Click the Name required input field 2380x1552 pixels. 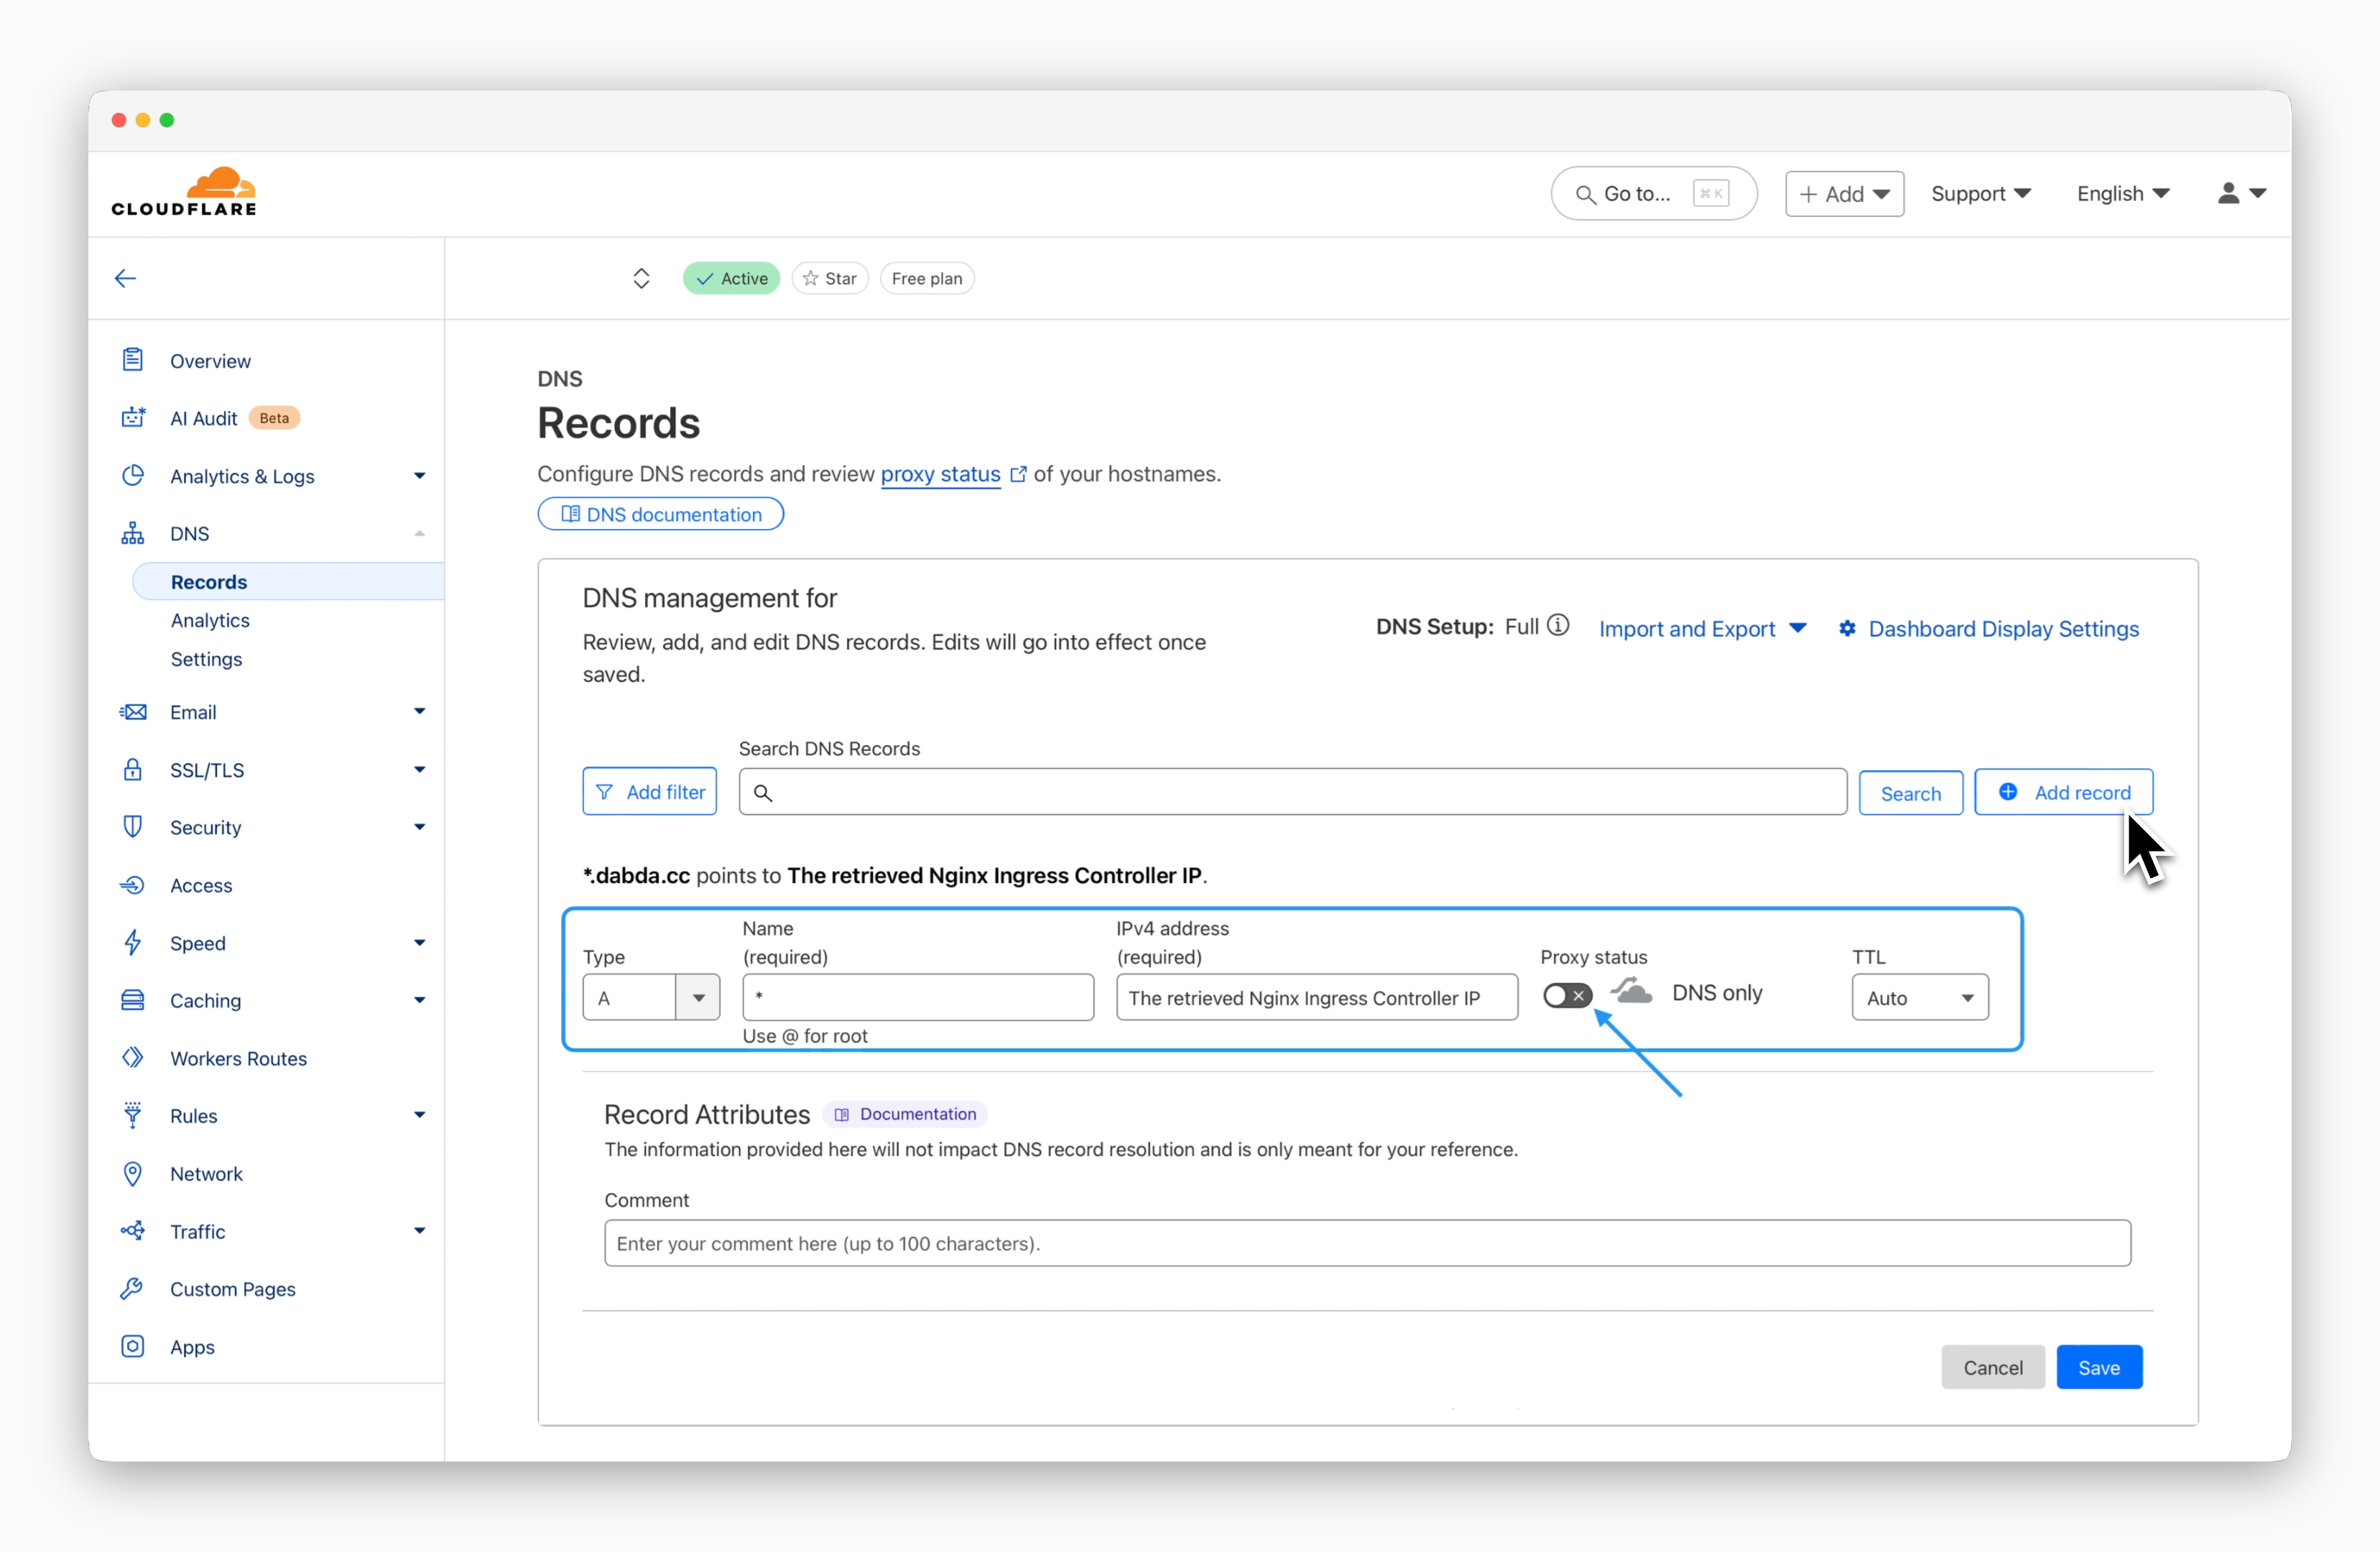click(x=918, y=997)
